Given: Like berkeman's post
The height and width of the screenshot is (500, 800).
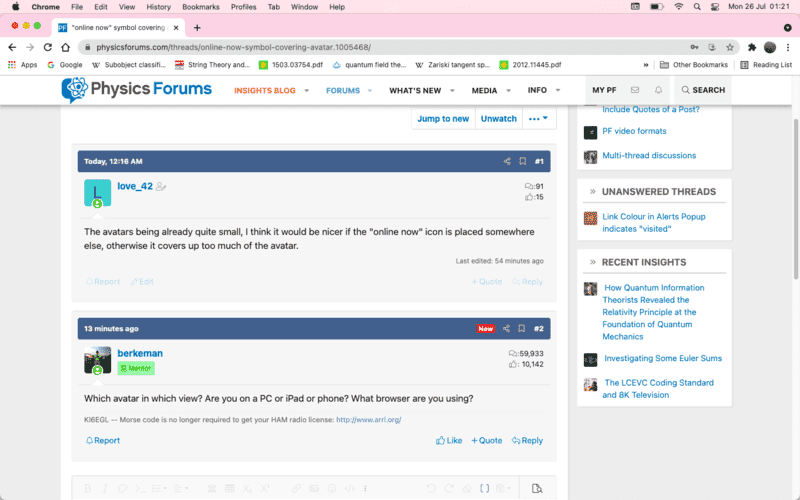Looking at the screenshot, I should click(449, 440).
